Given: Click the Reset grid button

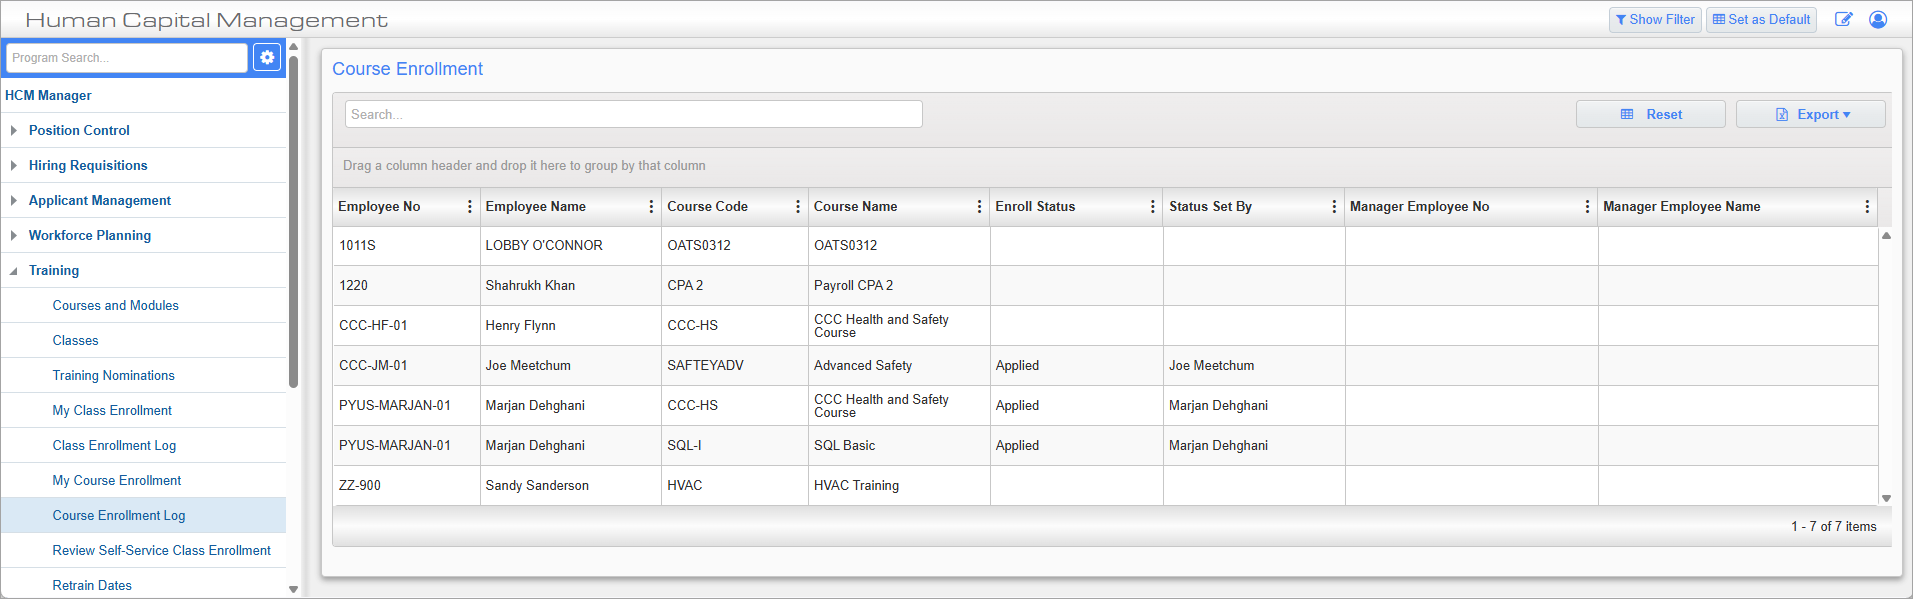Looking at the screenshot, I should click(1651, 114).
